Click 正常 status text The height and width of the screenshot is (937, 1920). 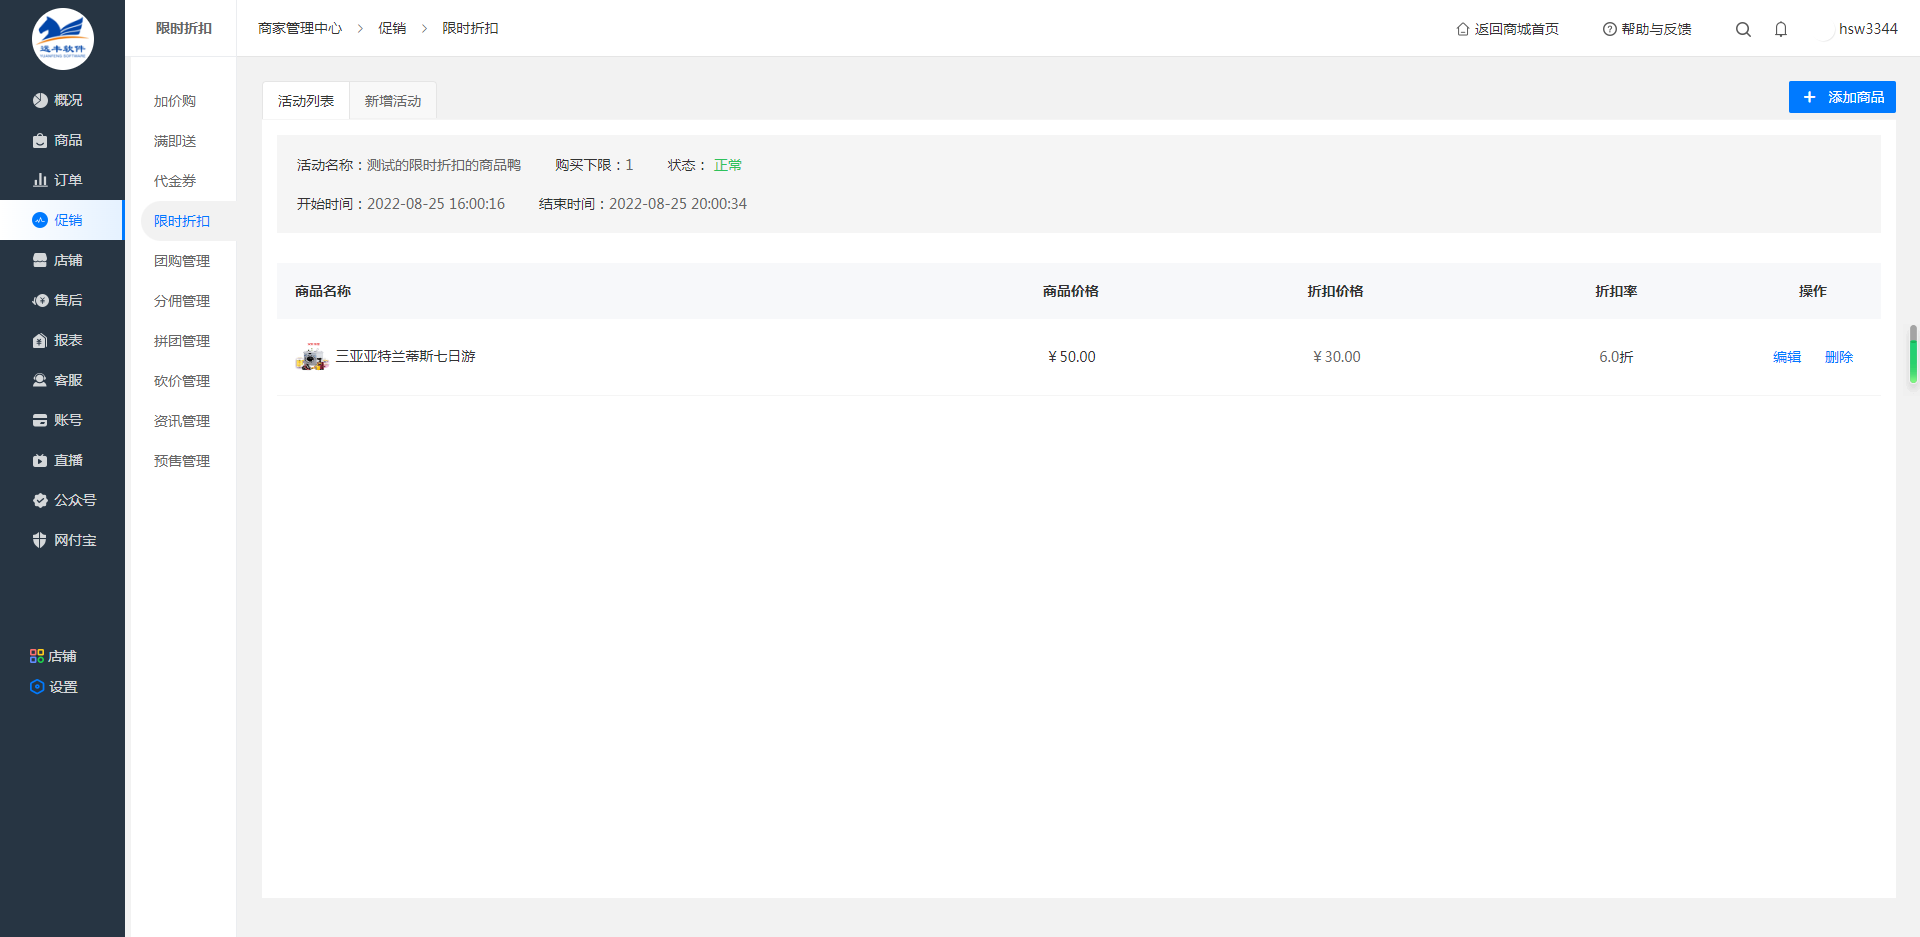coord(728,165)
